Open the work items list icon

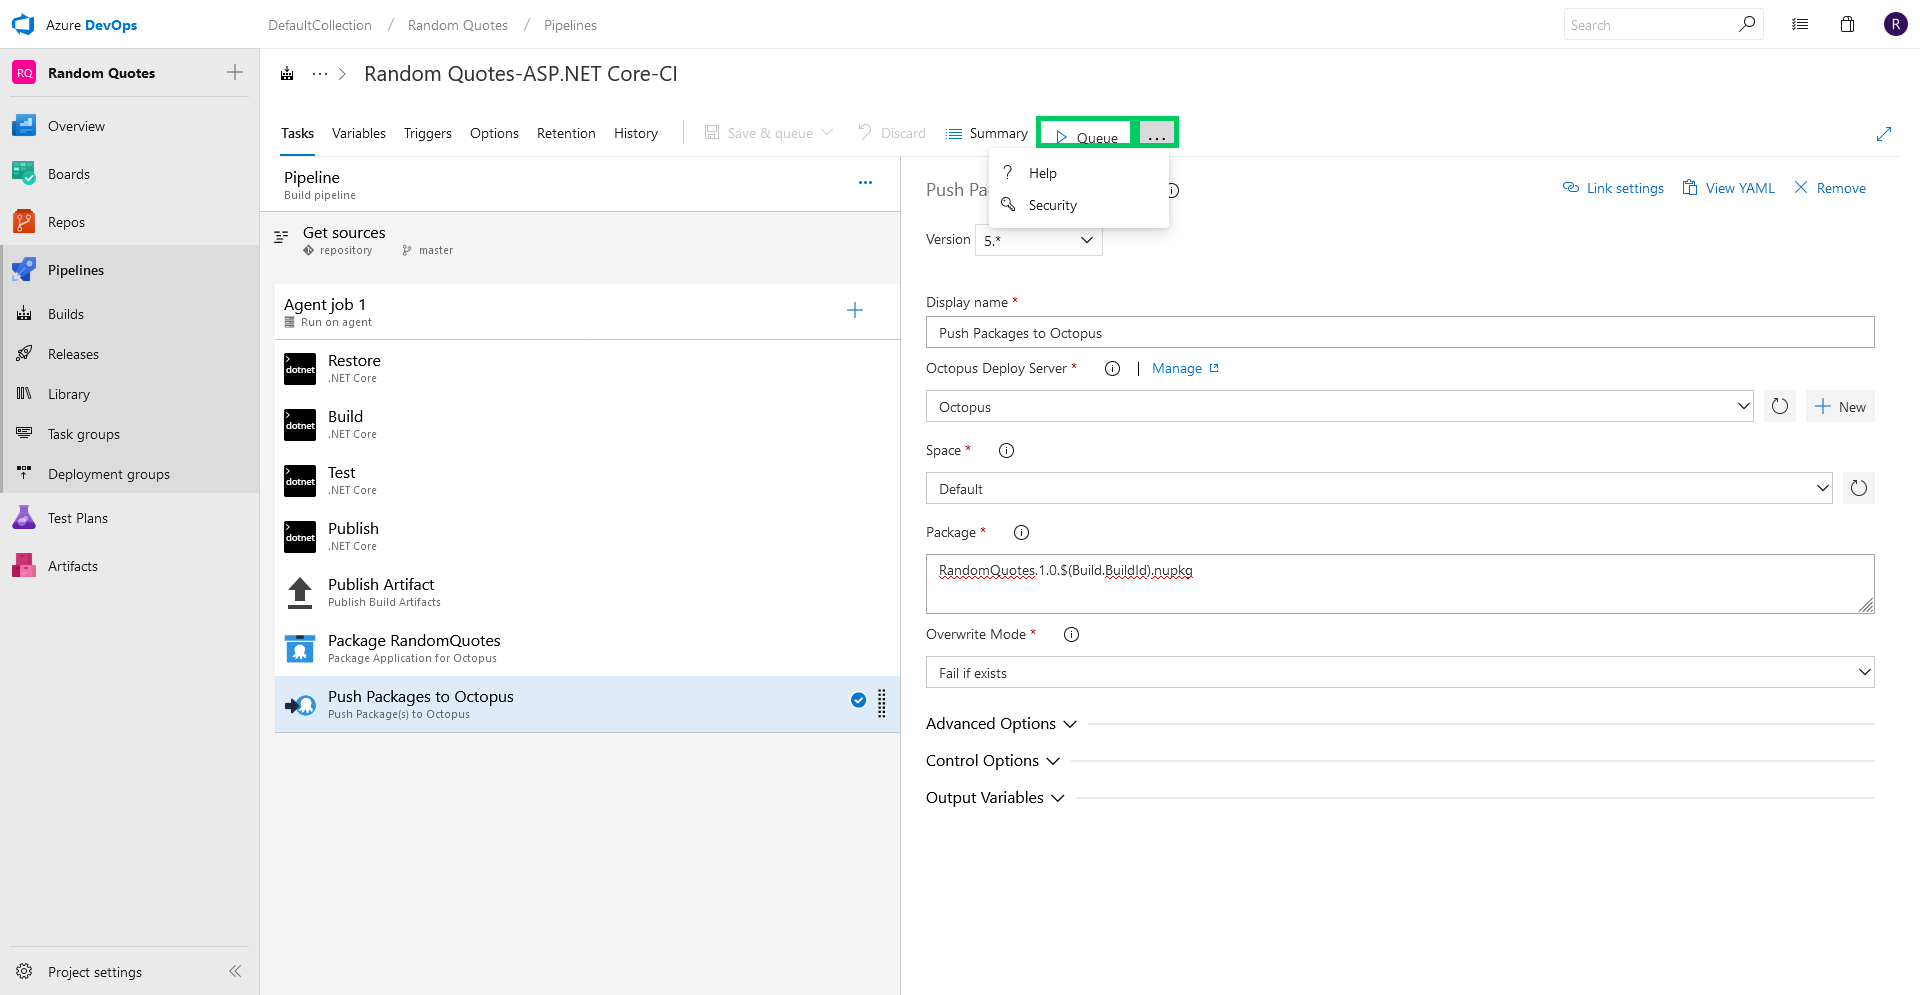(x=1800, y=24)
